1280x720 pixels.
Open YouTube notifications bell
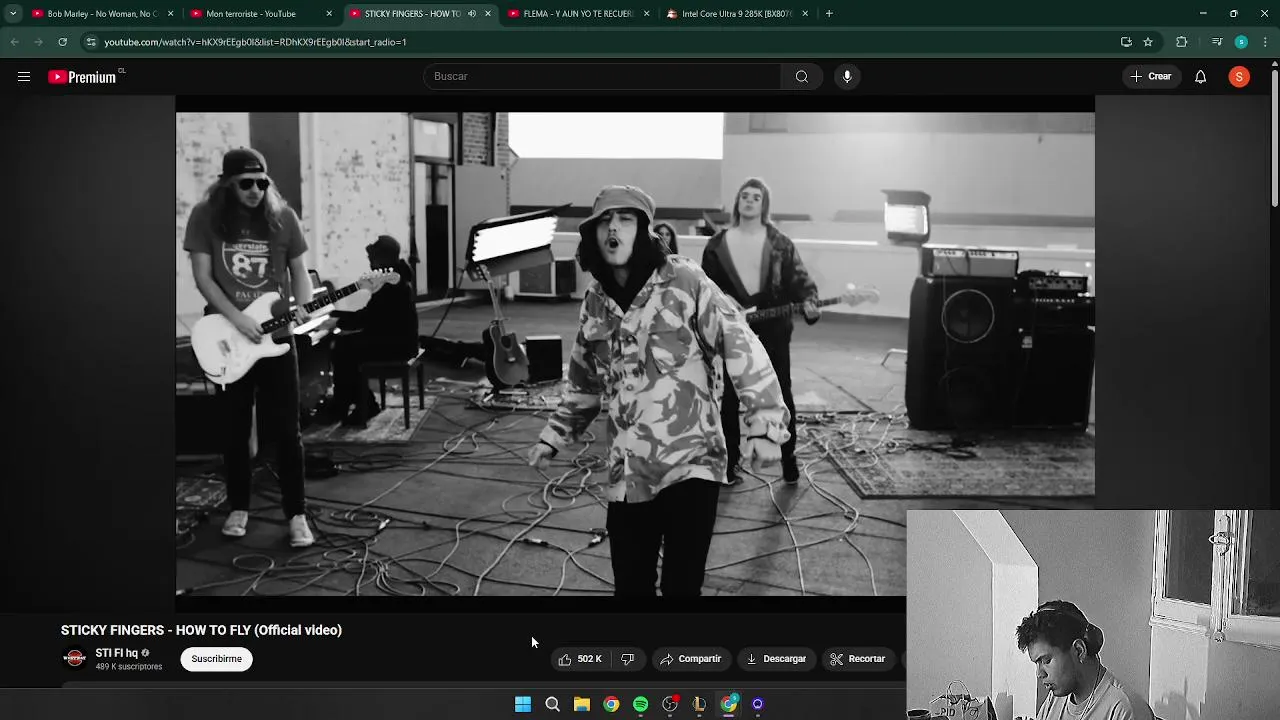click(x=1201, y=77)
